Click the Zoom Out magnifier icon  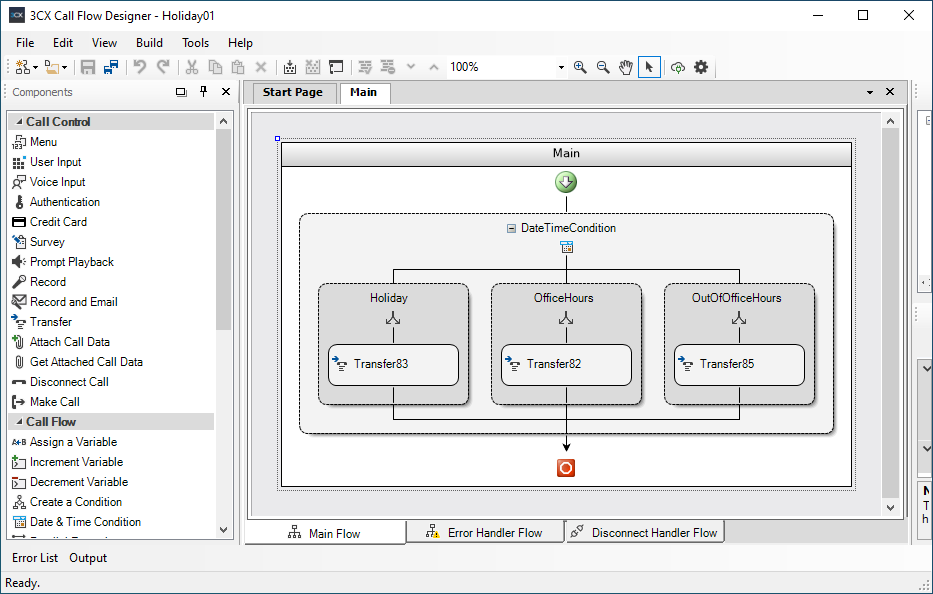603,67
